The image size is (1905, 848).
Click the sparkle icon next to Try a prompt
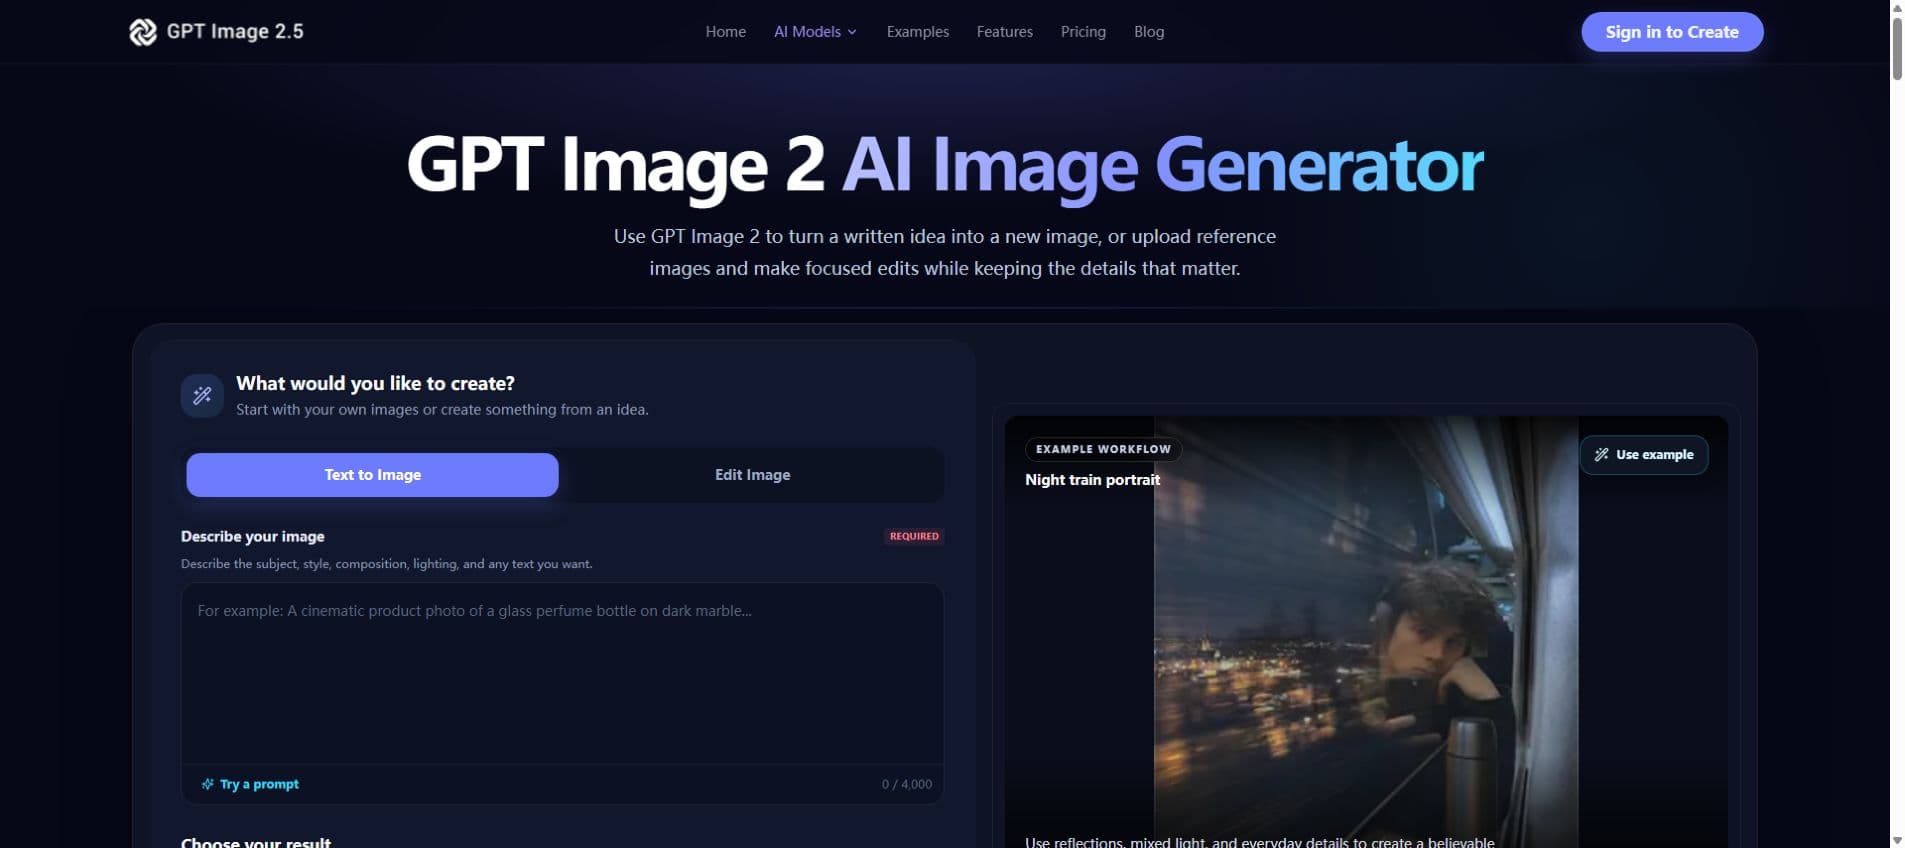tap(207, 784)
